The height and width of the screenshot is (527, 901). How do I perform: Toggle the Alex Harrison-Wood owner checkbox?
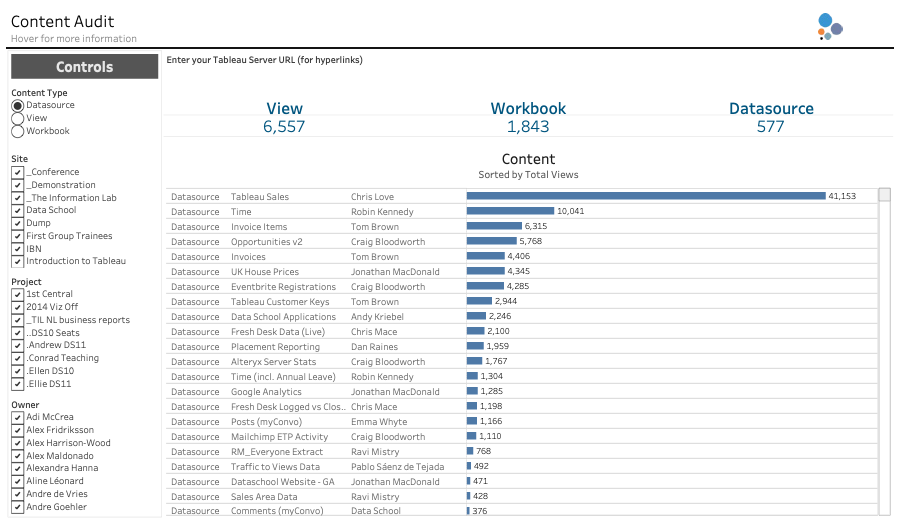coord(17,444)
